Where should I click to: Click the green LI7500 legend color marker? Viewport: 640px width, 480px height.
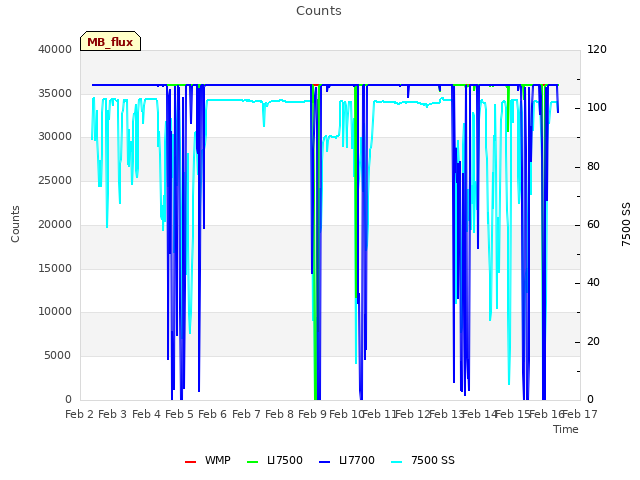[253, 462]
